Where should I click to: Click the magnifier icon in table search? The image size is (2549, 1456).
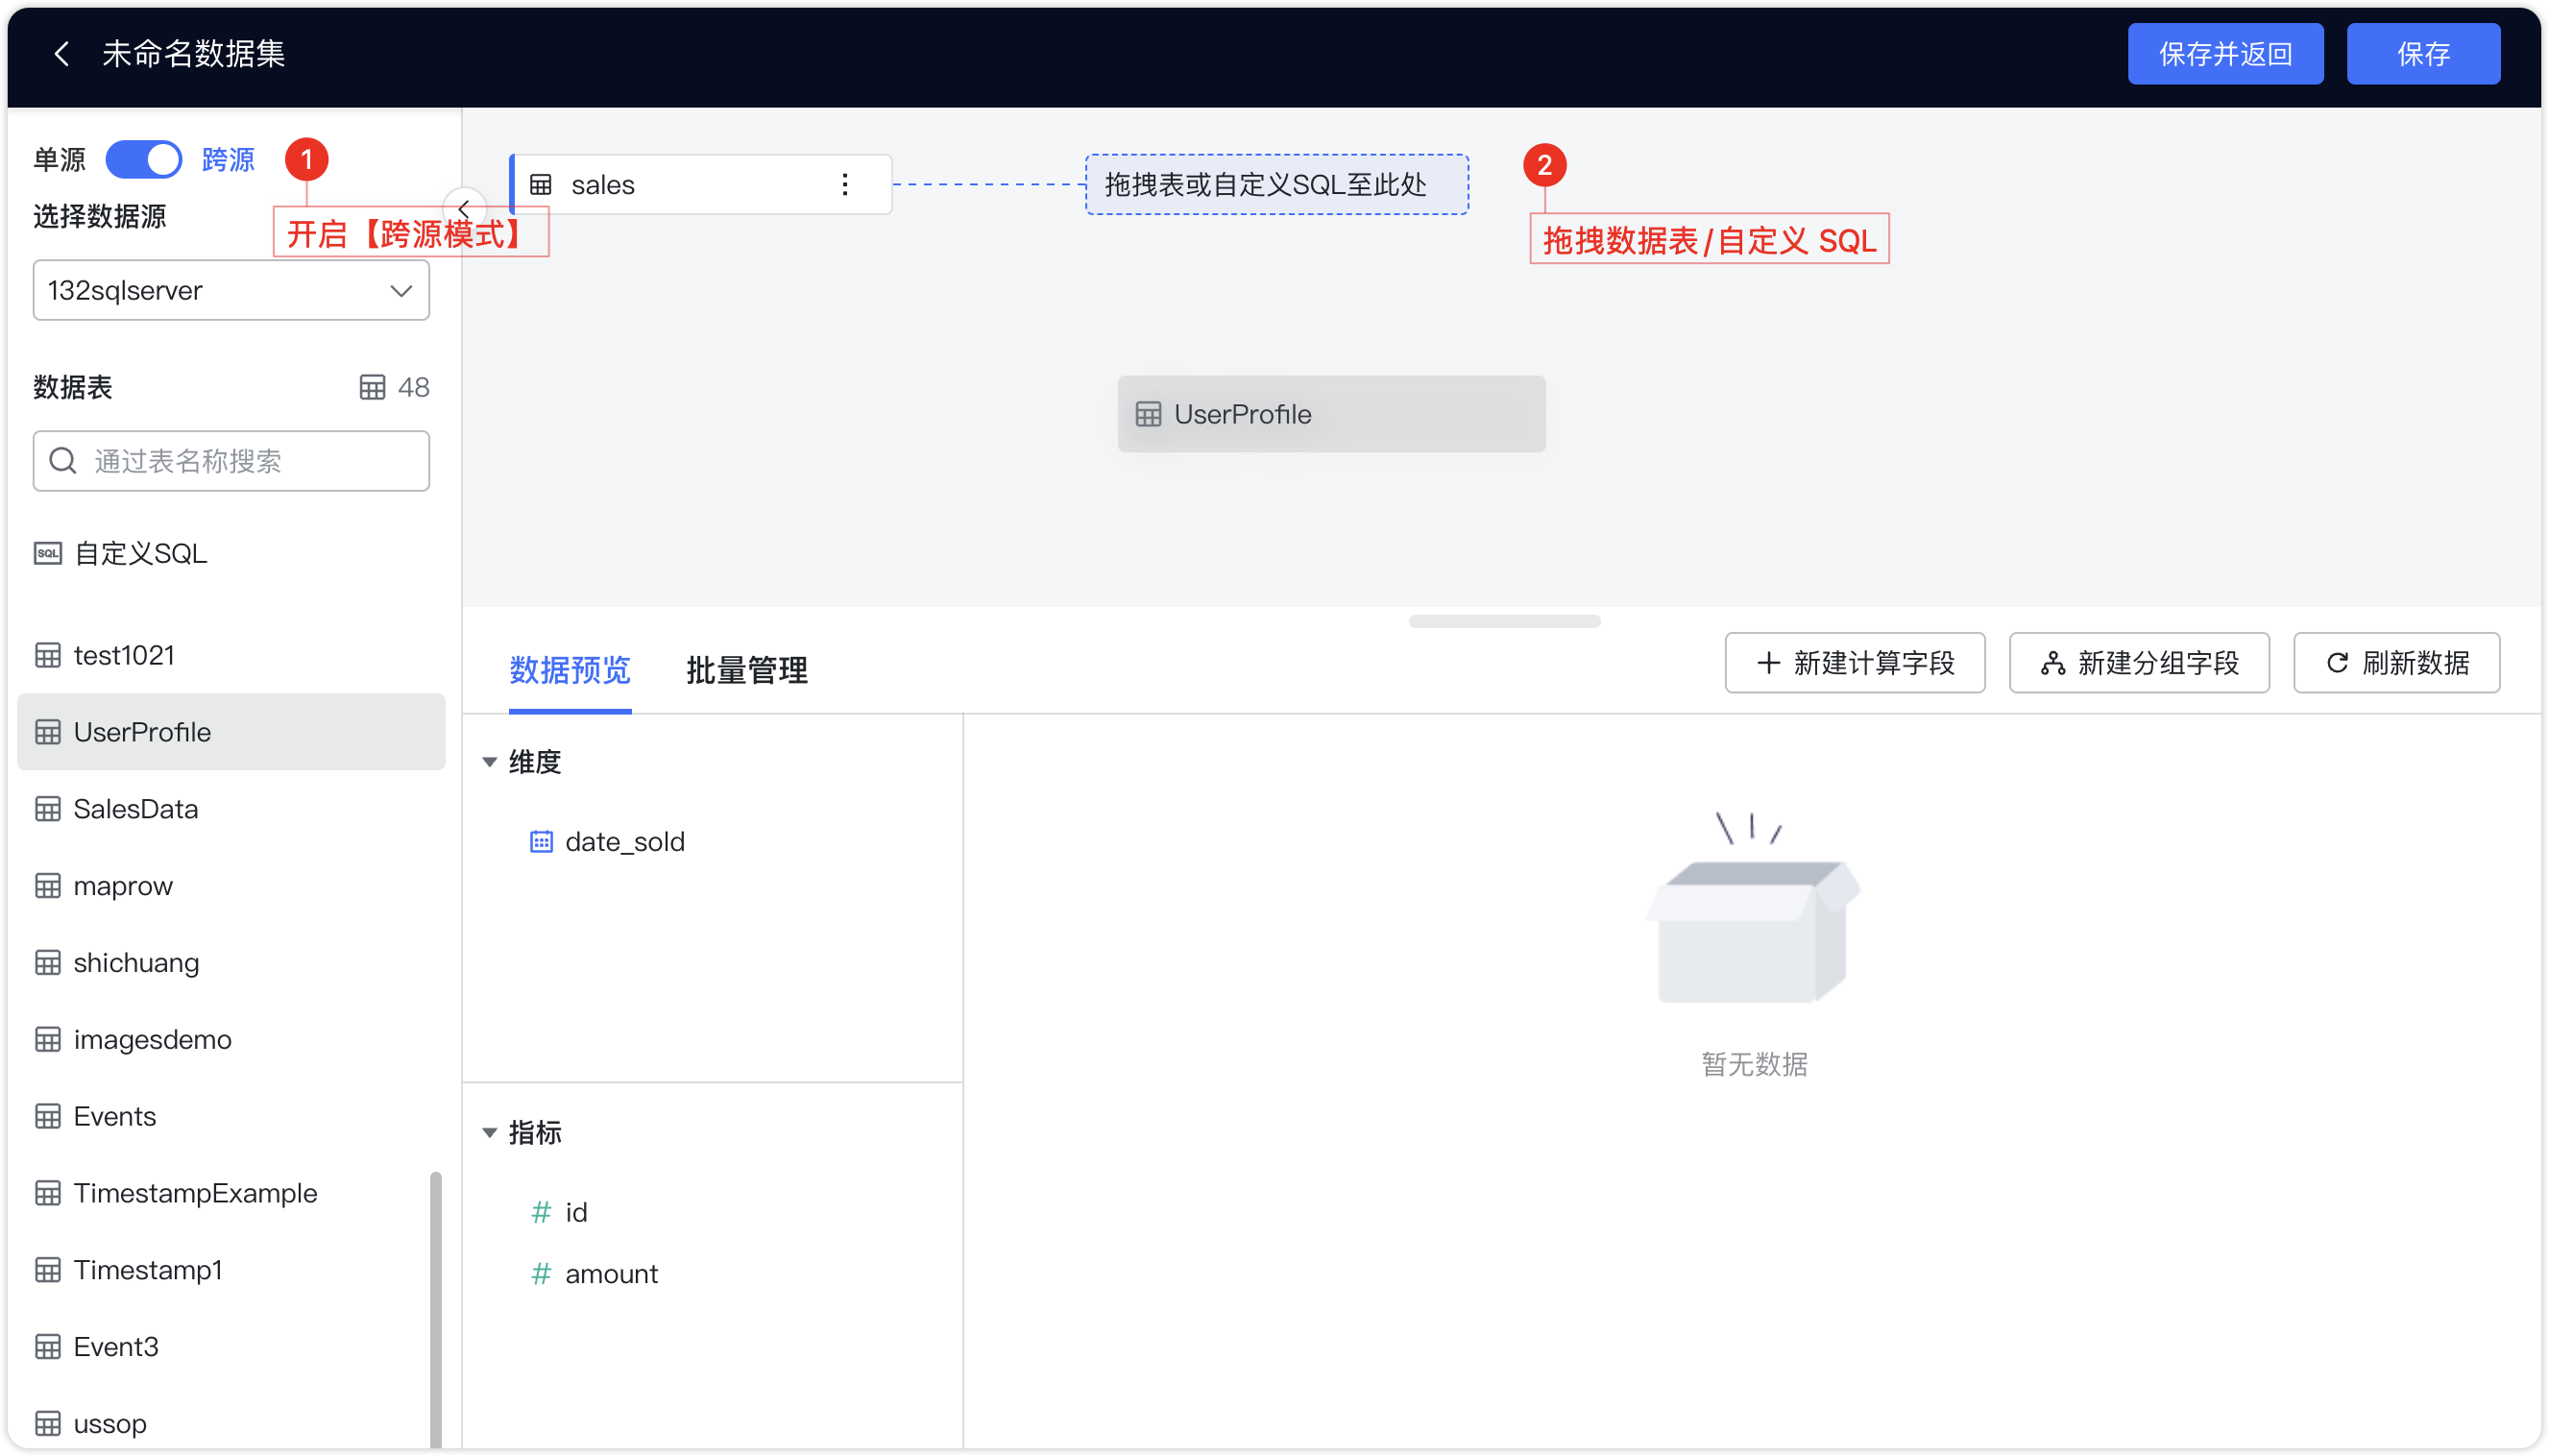coord(63,461)
